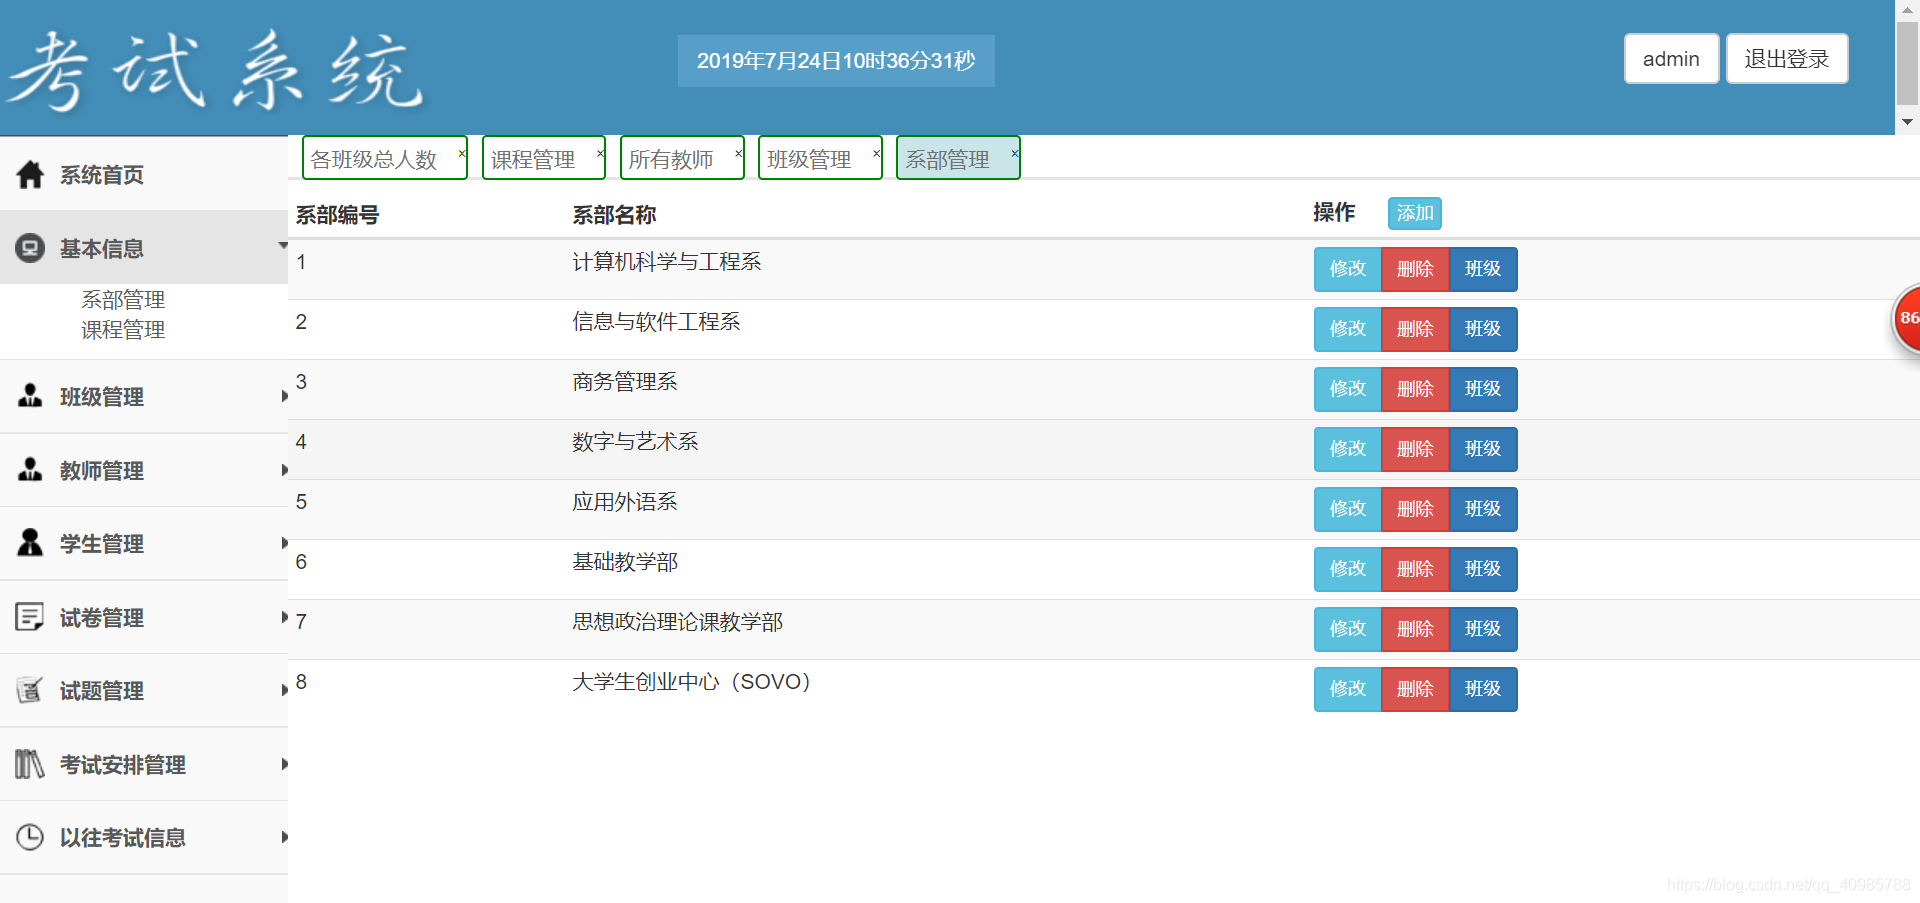Click the admin button
Image resolution: width=1920 pixels, height=903 pixels.
1671,59
